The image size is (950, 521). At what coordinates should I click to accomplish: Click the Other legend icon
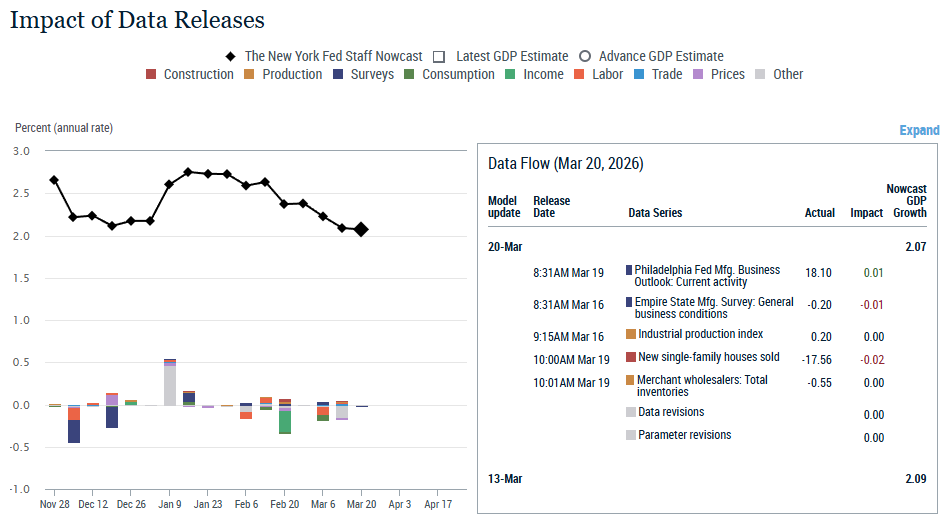(761, 74)
